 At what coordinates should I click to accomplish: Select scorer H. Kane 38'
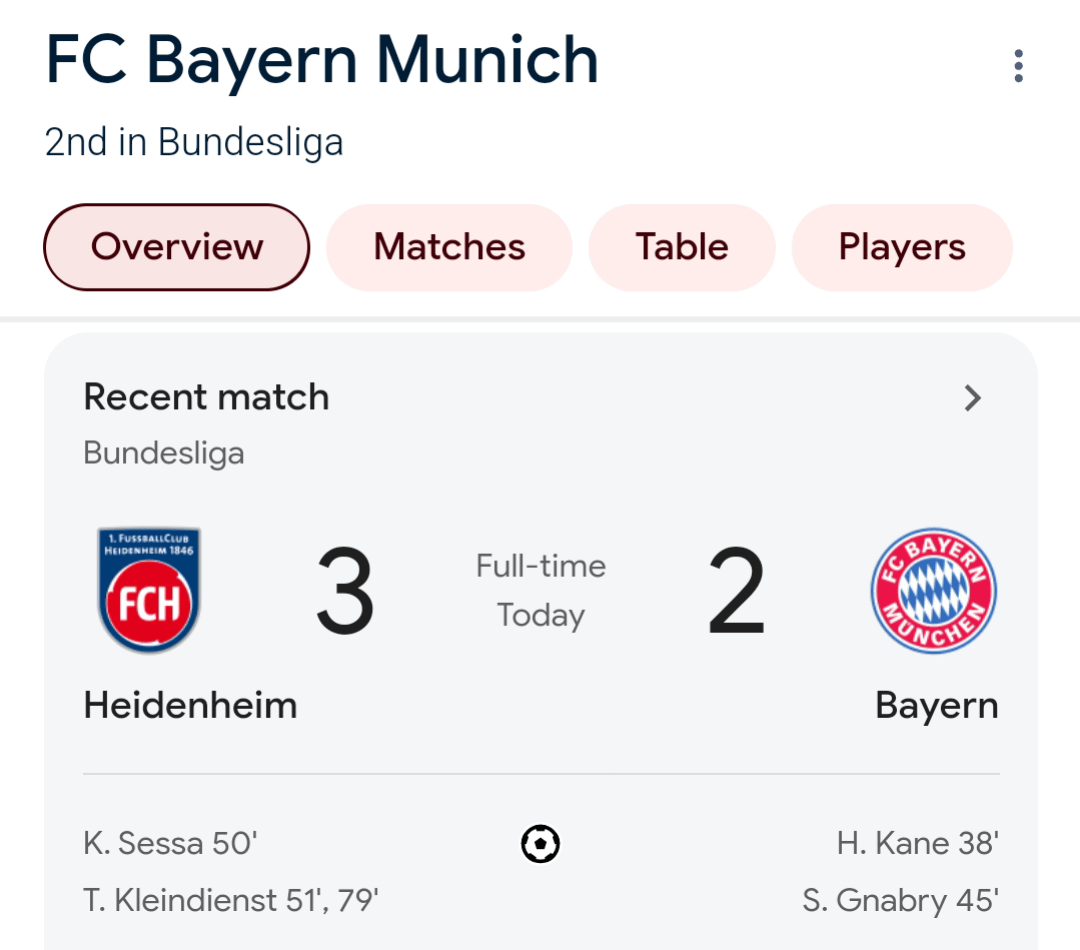(x=917, y=844)
